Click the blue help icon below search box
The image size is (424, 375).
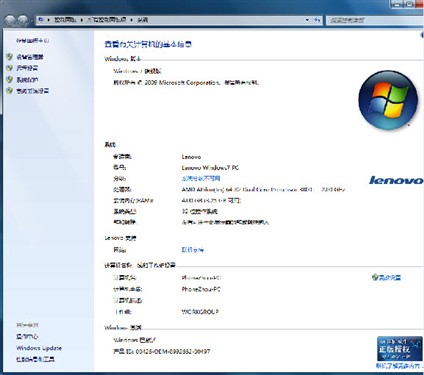point(422,35)
